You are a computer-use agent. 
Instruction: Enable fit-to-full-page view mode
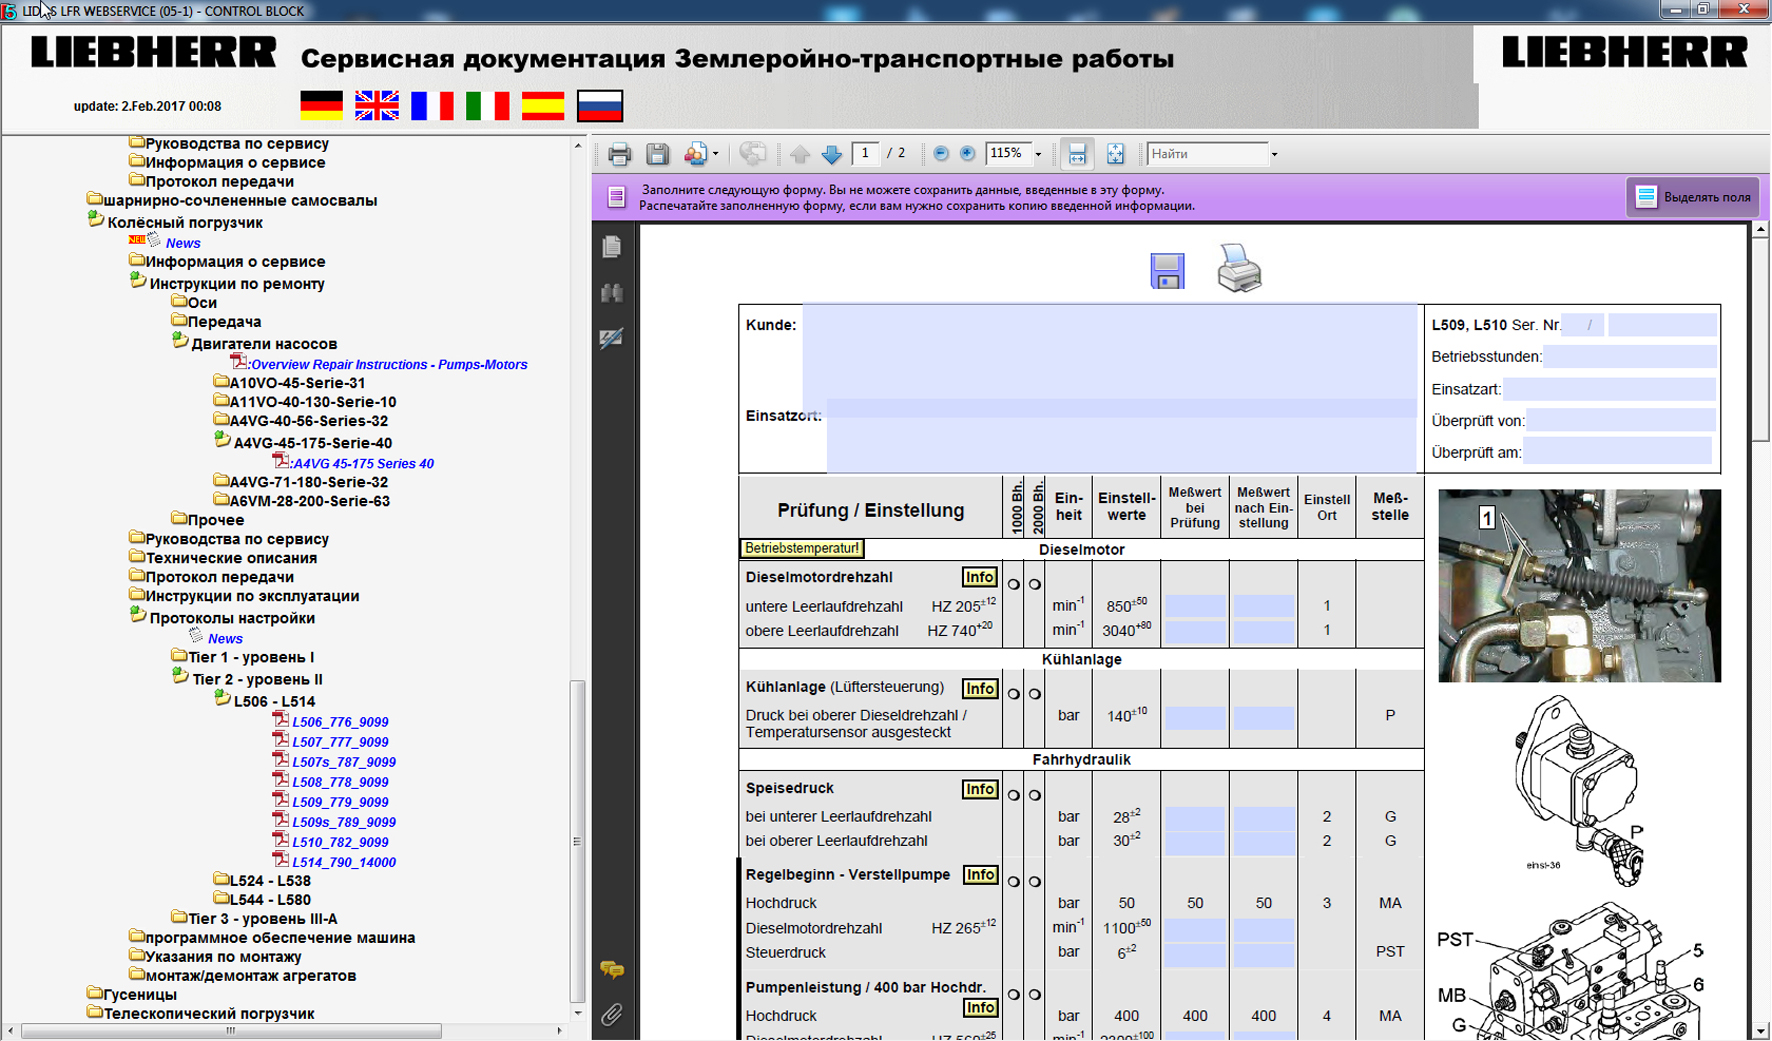(1115, 154)
